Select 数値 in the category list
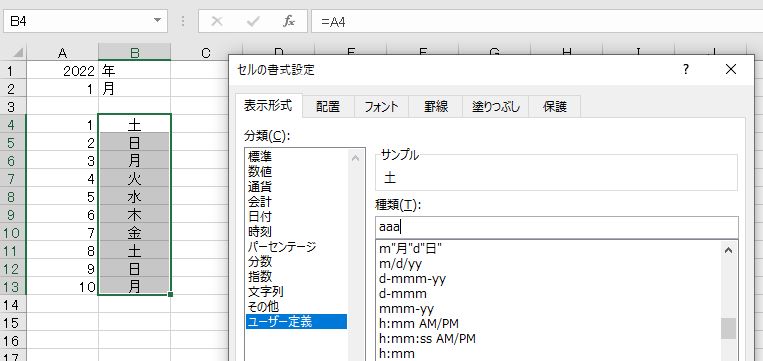 pos(297,171)
